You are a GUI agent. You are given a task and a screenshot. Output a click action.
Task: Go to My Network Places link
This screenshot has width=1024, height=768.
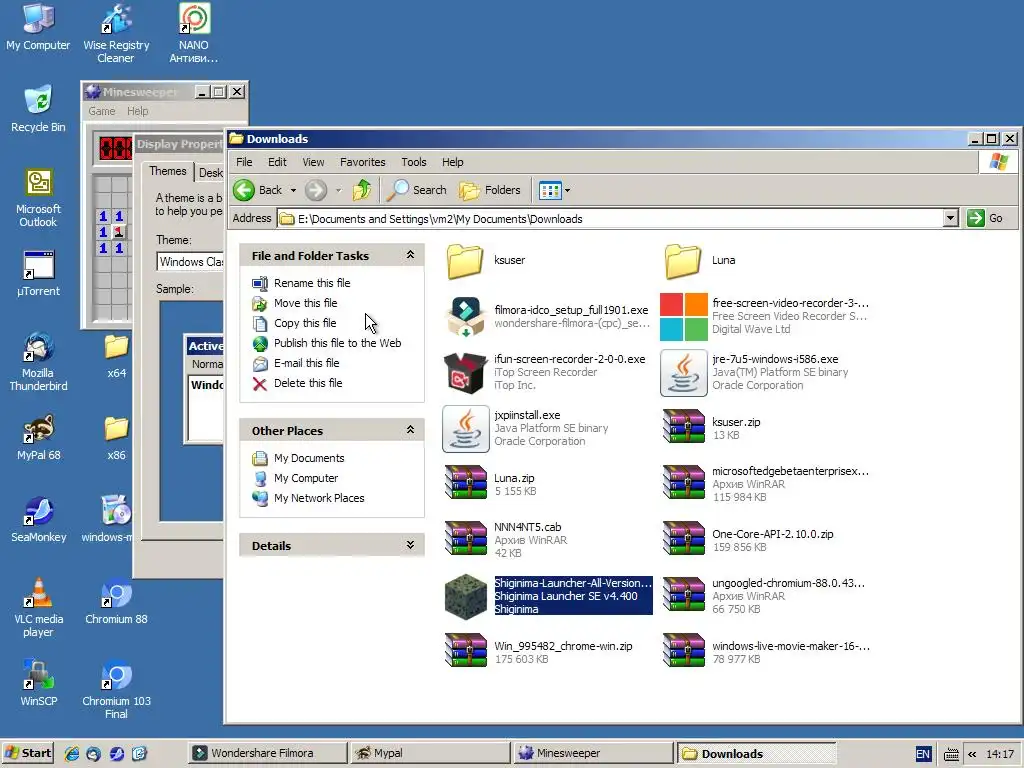319,498
